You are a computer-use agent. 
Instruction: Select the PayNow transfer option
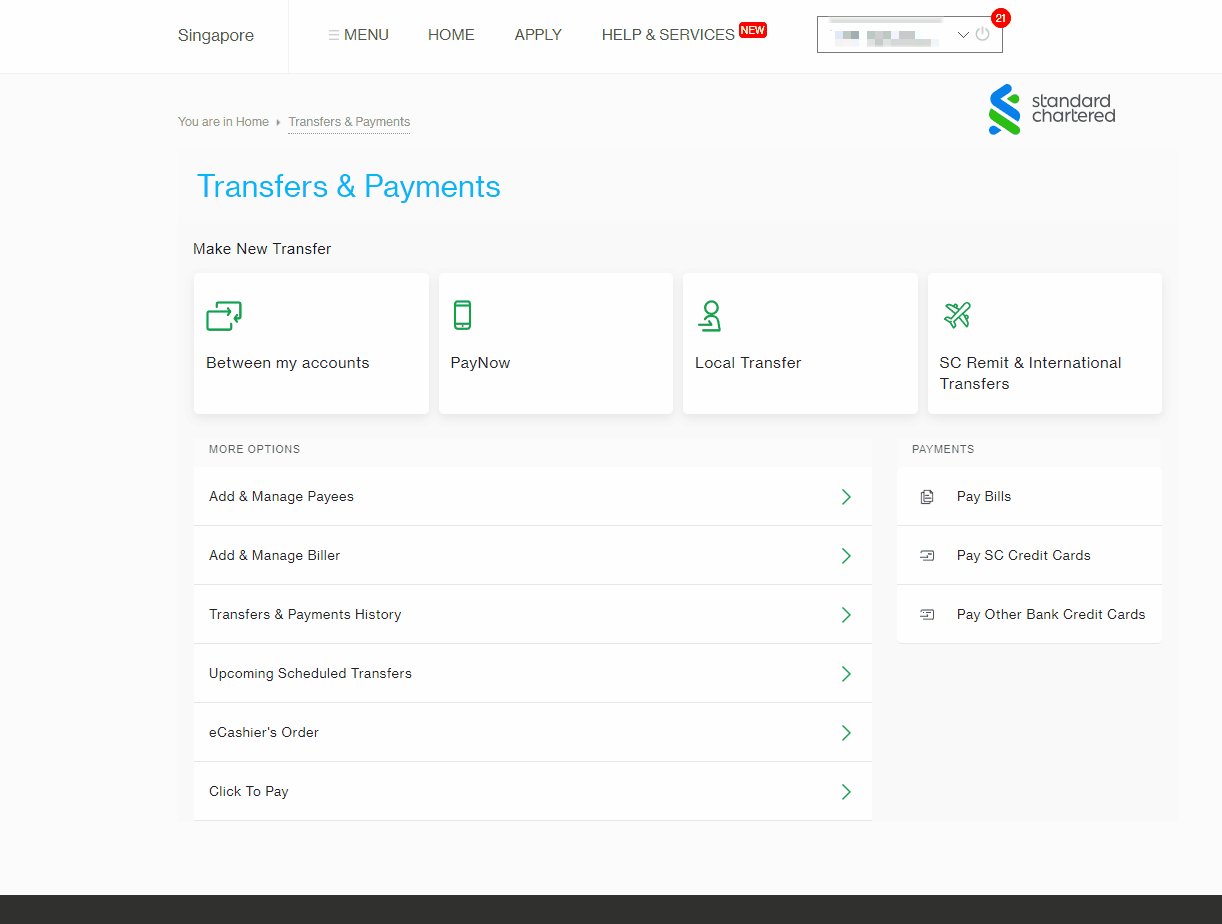556,344
